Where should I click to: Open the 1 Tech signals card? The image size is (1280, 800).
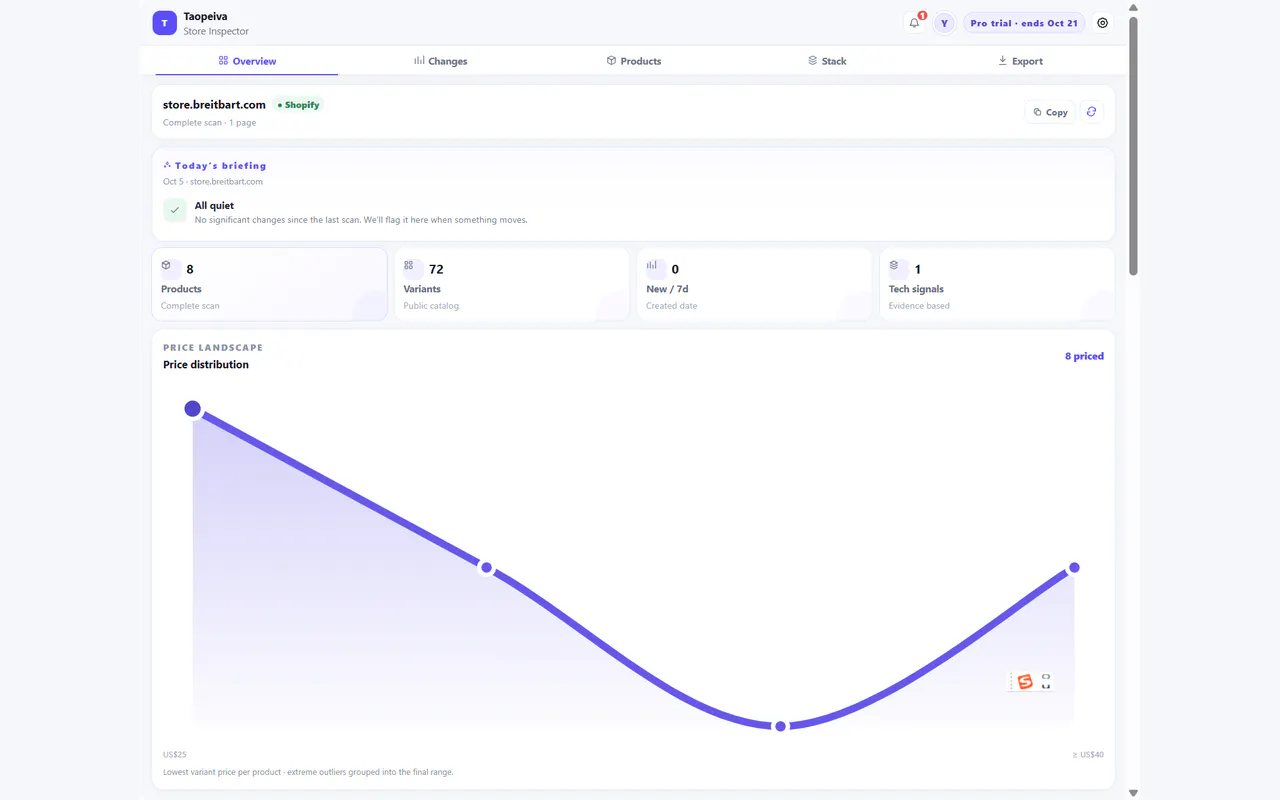[997, 284]
